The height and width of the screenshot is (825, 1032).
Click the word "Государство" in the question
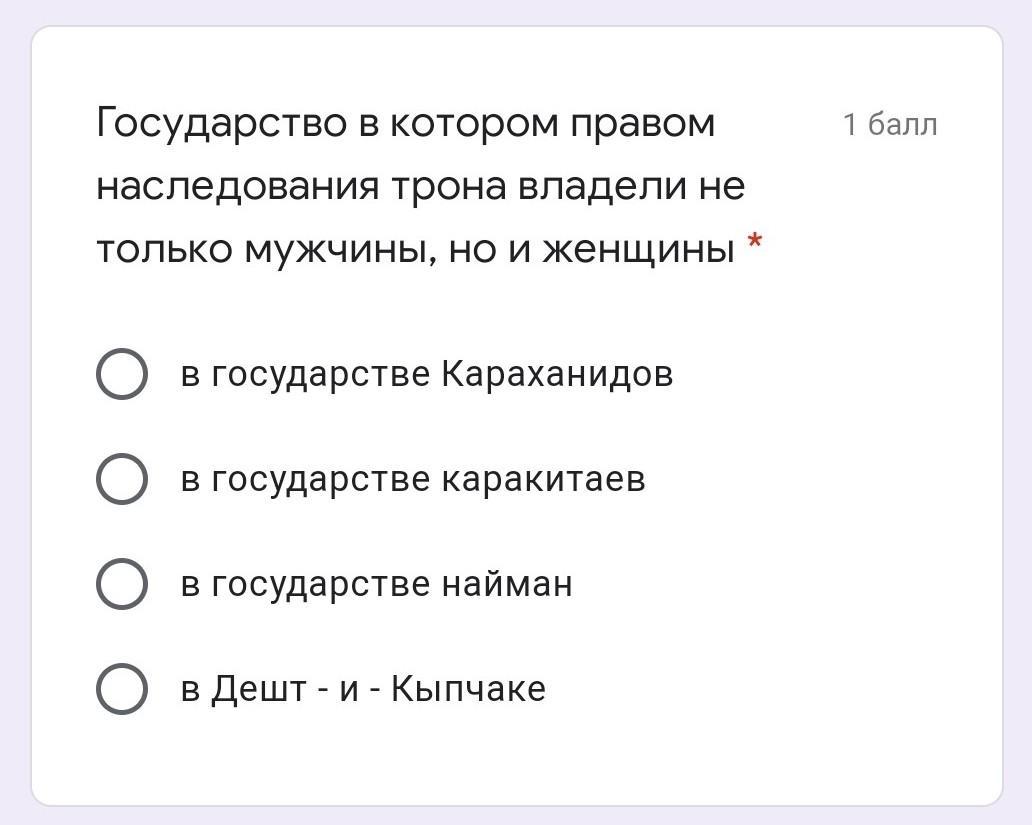(x=220, y=124)
